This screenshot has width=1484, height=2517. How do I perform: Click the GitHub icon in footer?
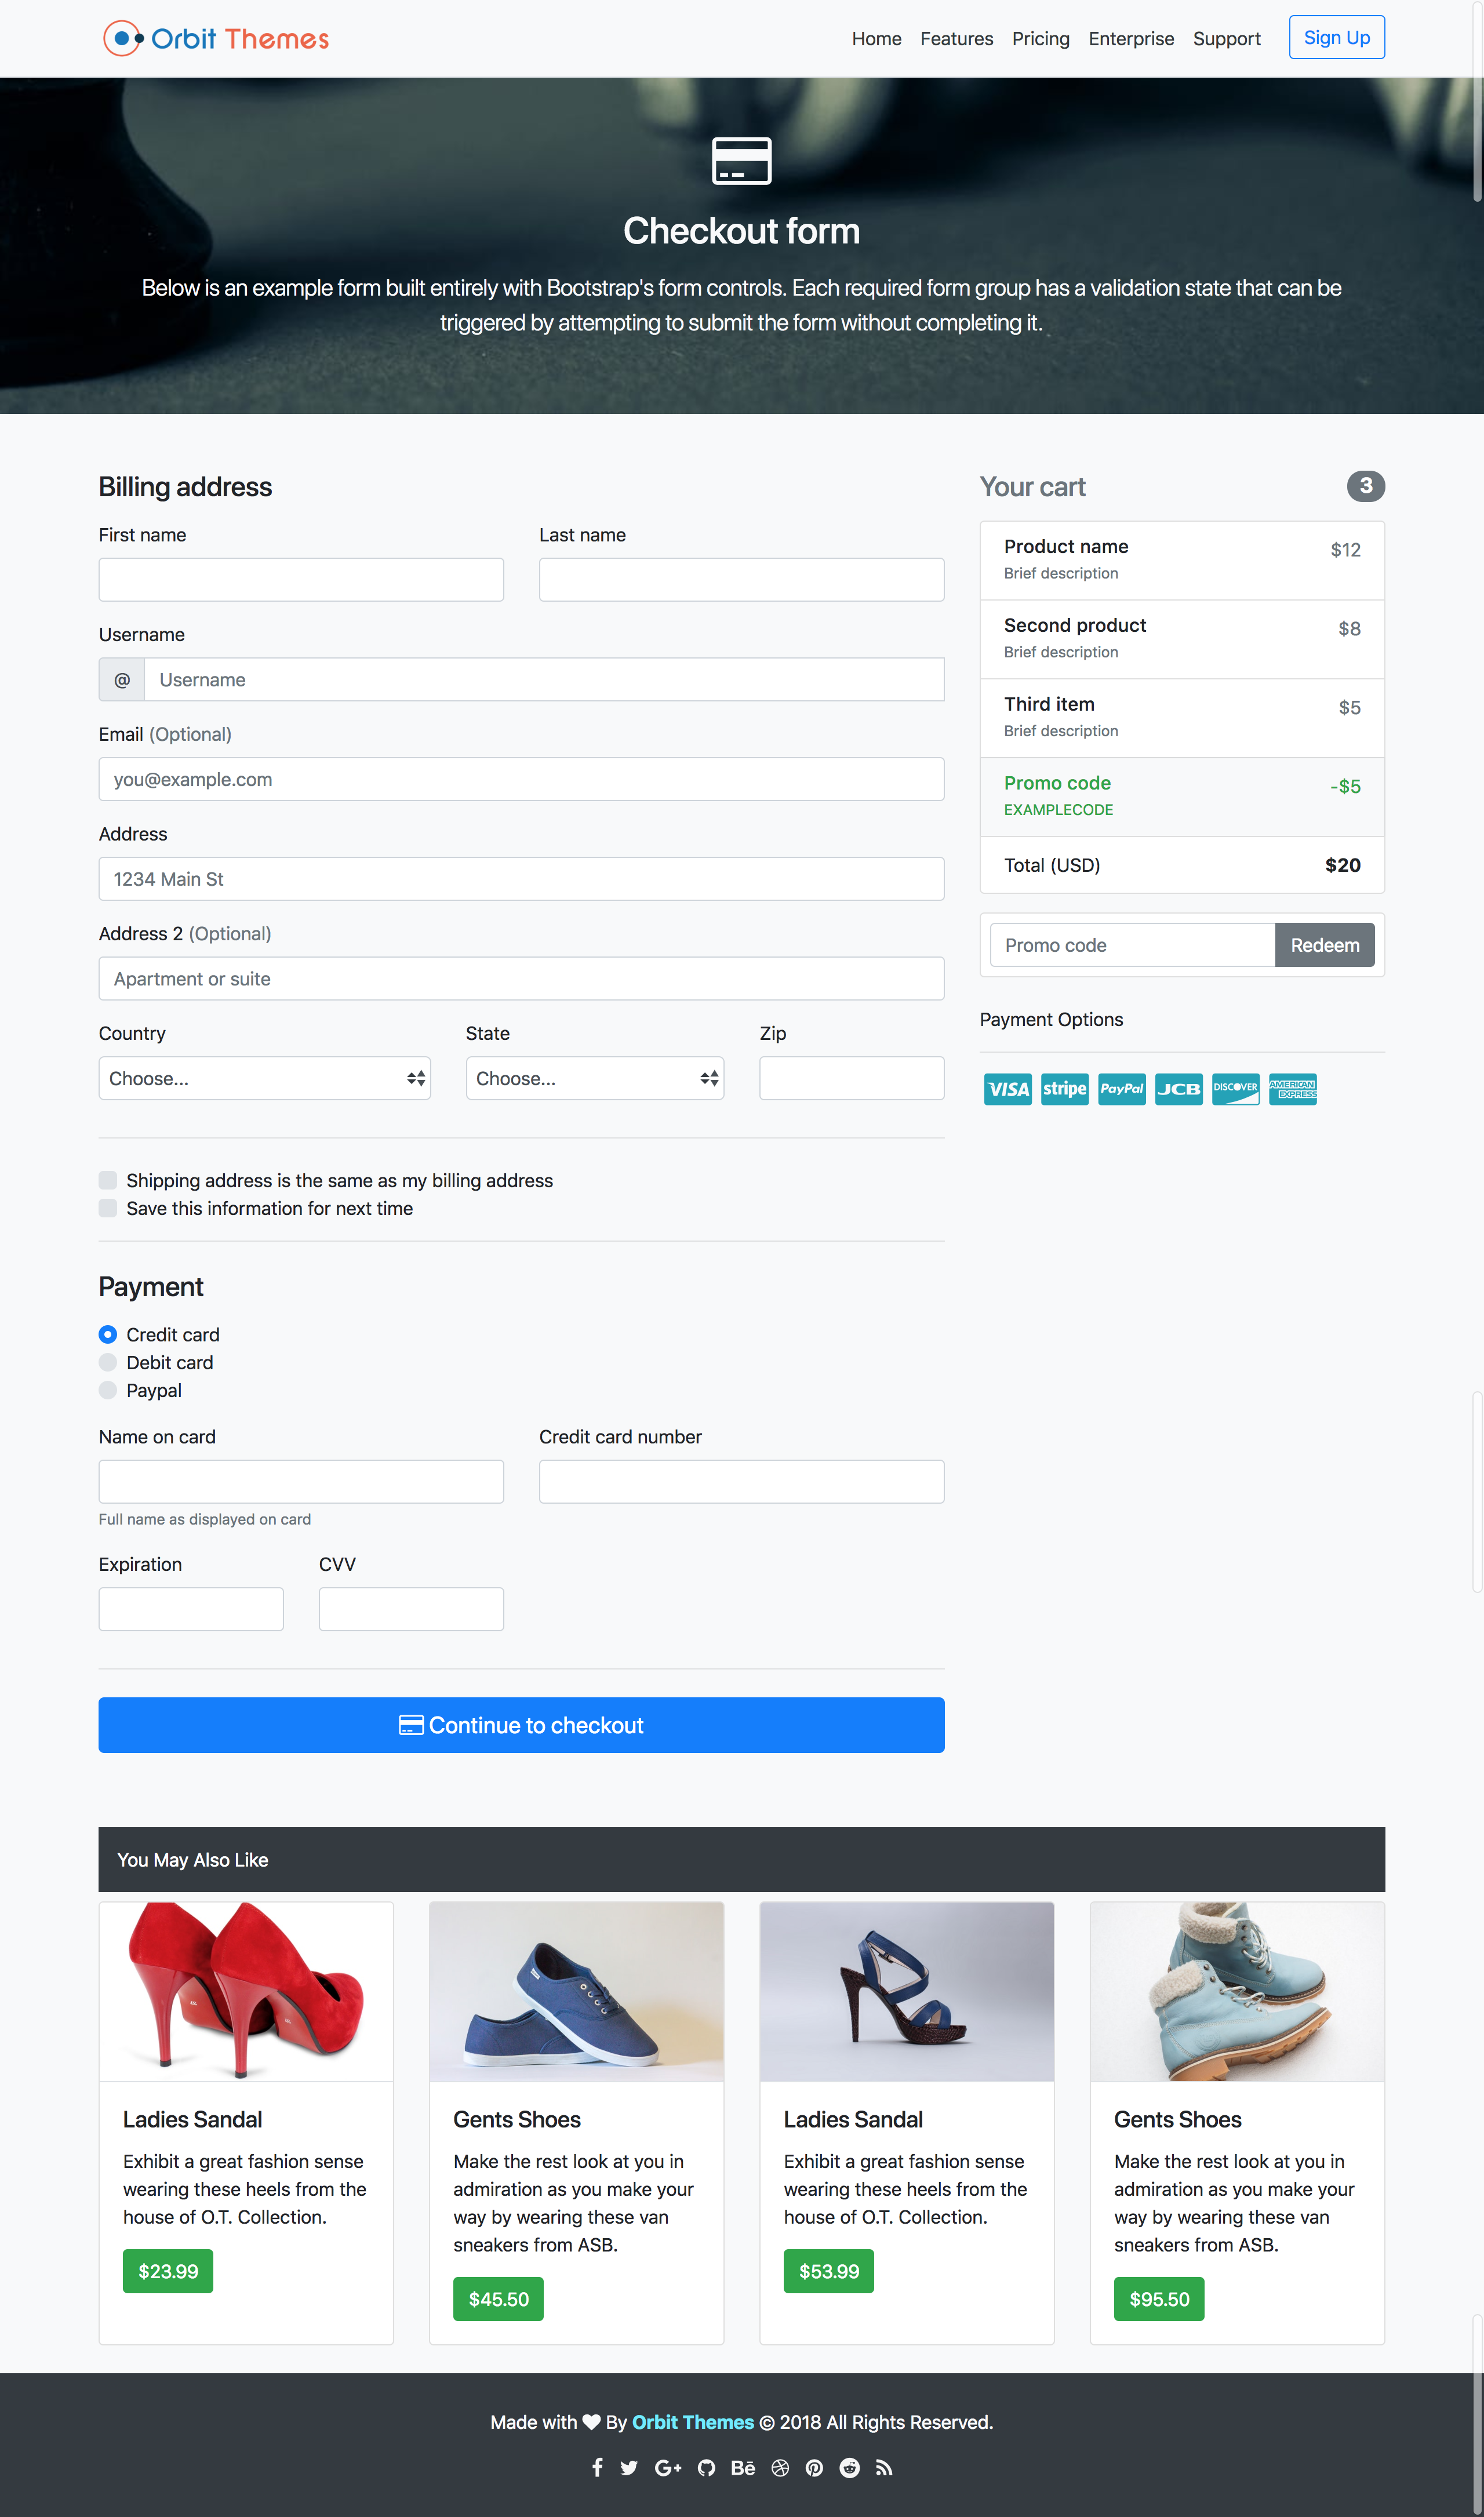click(x=707, y=2467)
